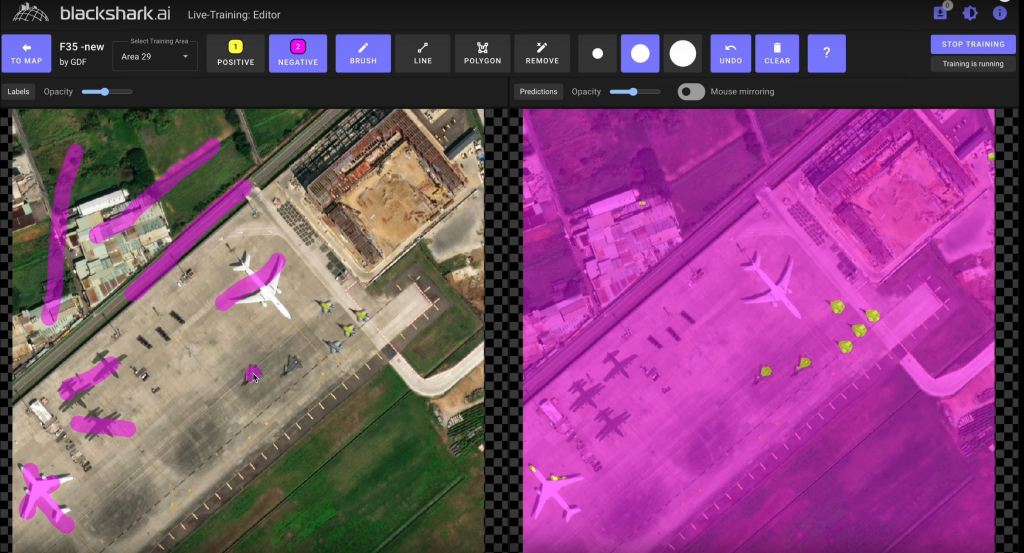Click the Predictions panel tab
Viewport: 1024px width, 553px height.
(x=538, y=92)
